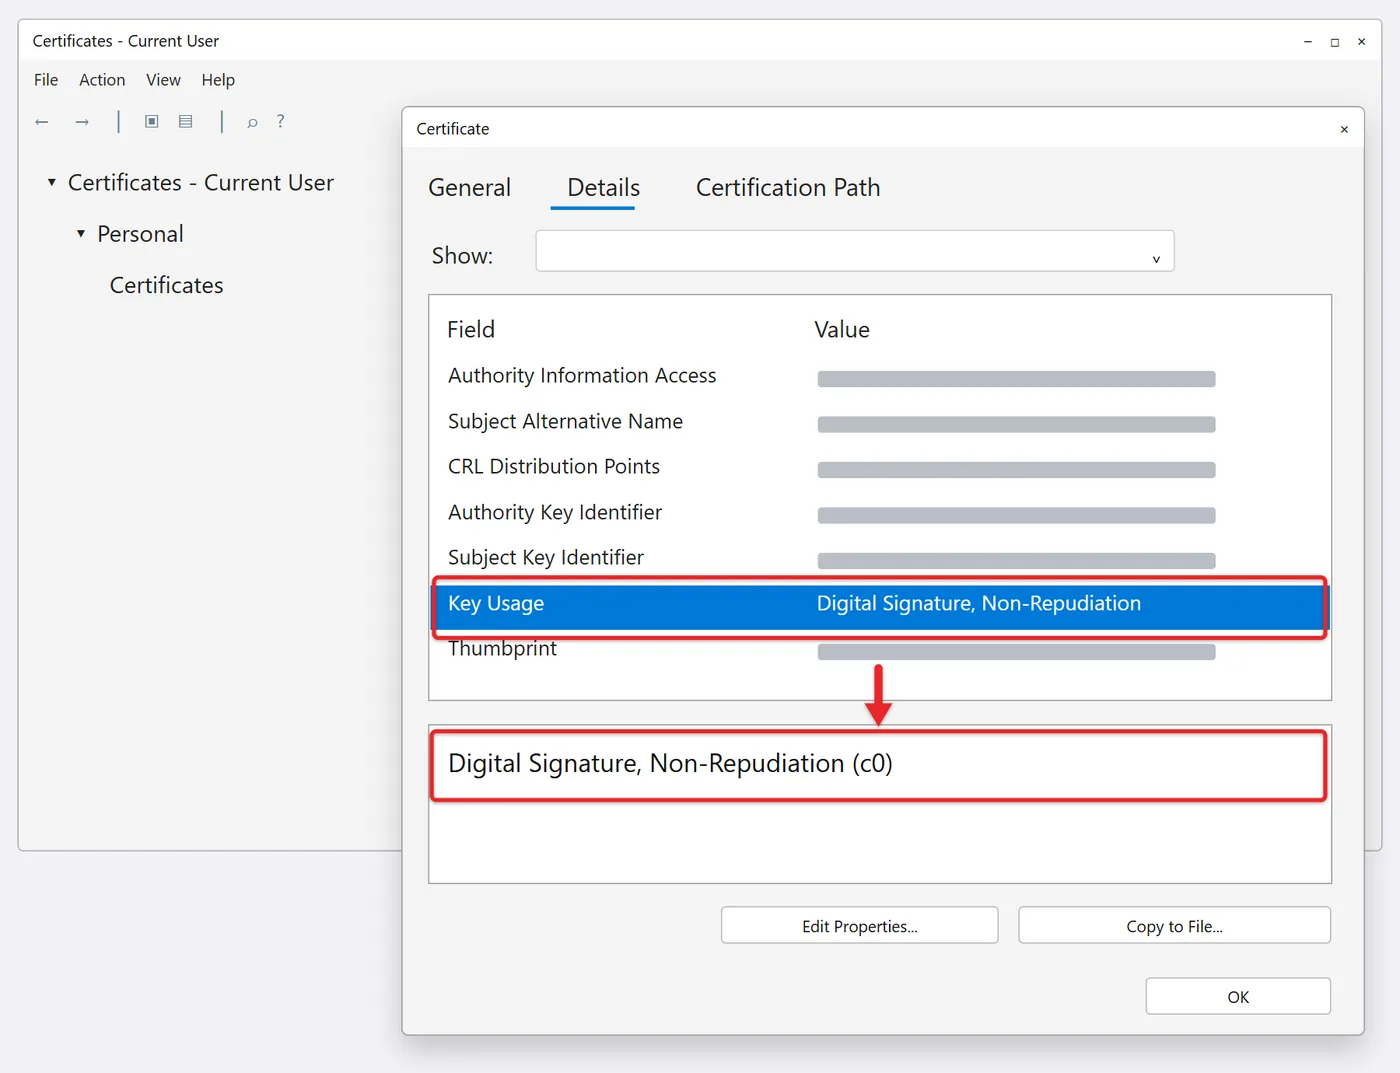Collapse the Certificates - Current User tree node
Image resolution: width=1400 pixels, height=1073 pixels.
(x=51, y=182)
